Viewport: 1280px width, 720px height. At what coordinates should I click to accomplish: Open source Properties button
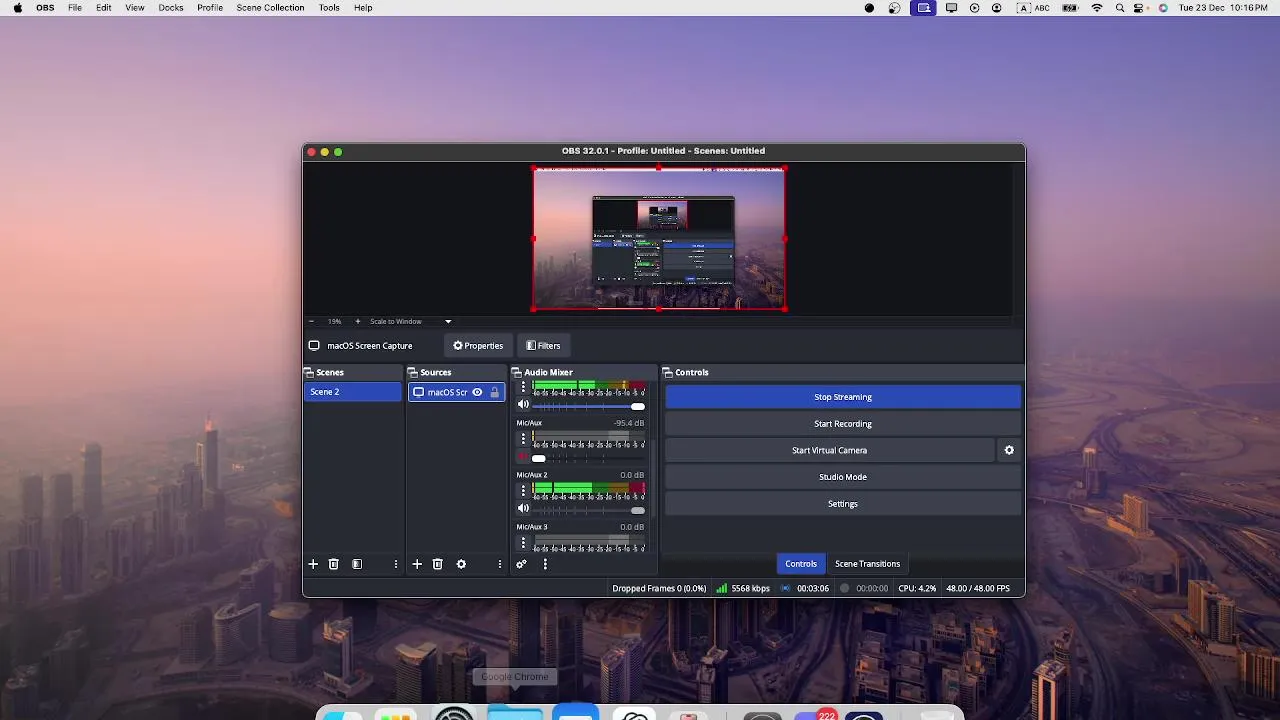click(x=478, y=345)
